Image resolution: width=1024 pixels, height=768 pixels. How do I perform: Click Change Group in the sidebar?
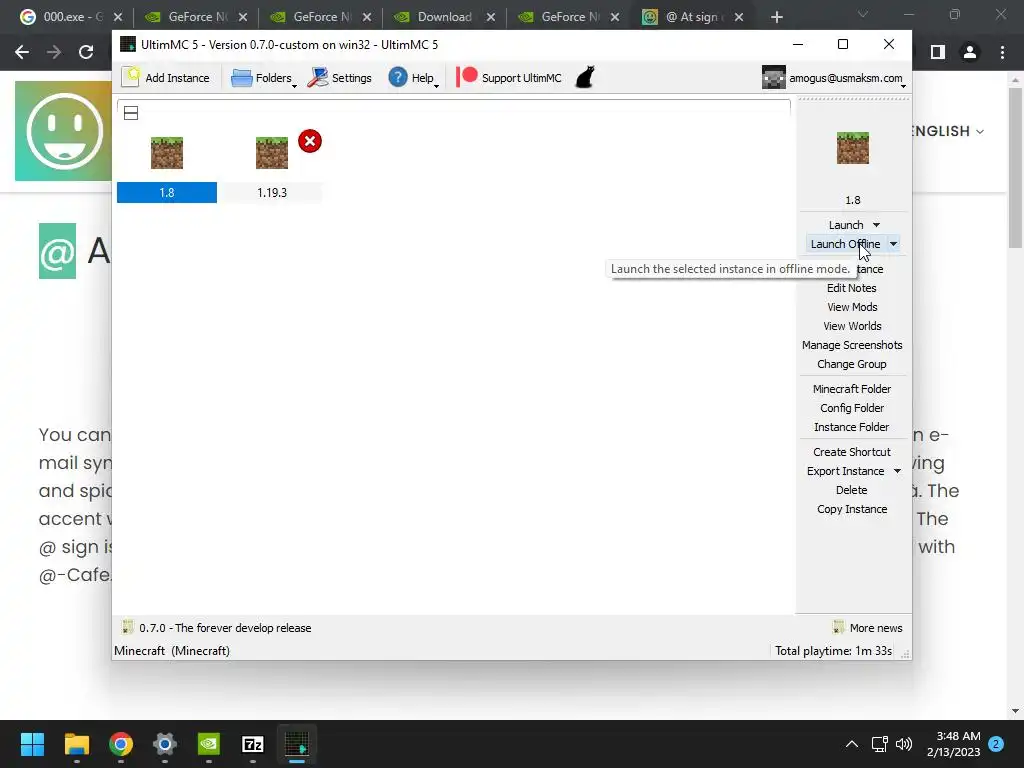(x=852, y=364)
